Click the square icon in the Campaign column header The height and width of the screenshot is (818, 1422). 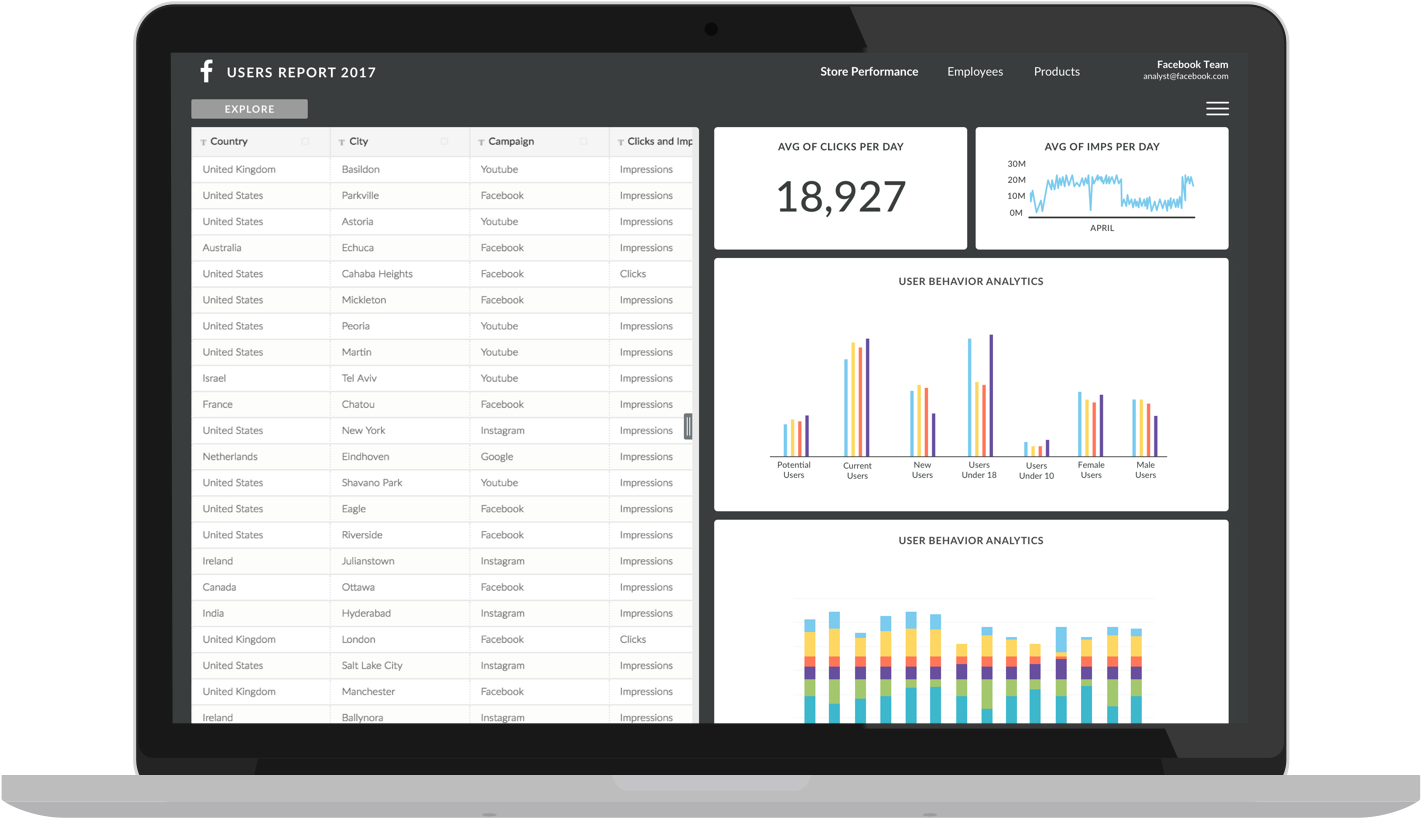click(x=582, y=141)
